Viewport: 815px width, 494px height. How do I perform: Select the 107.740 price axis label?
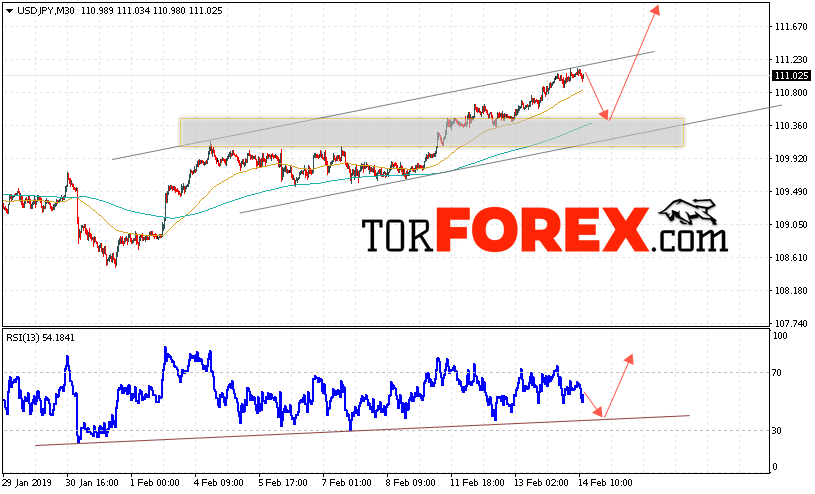coord(791,323)
